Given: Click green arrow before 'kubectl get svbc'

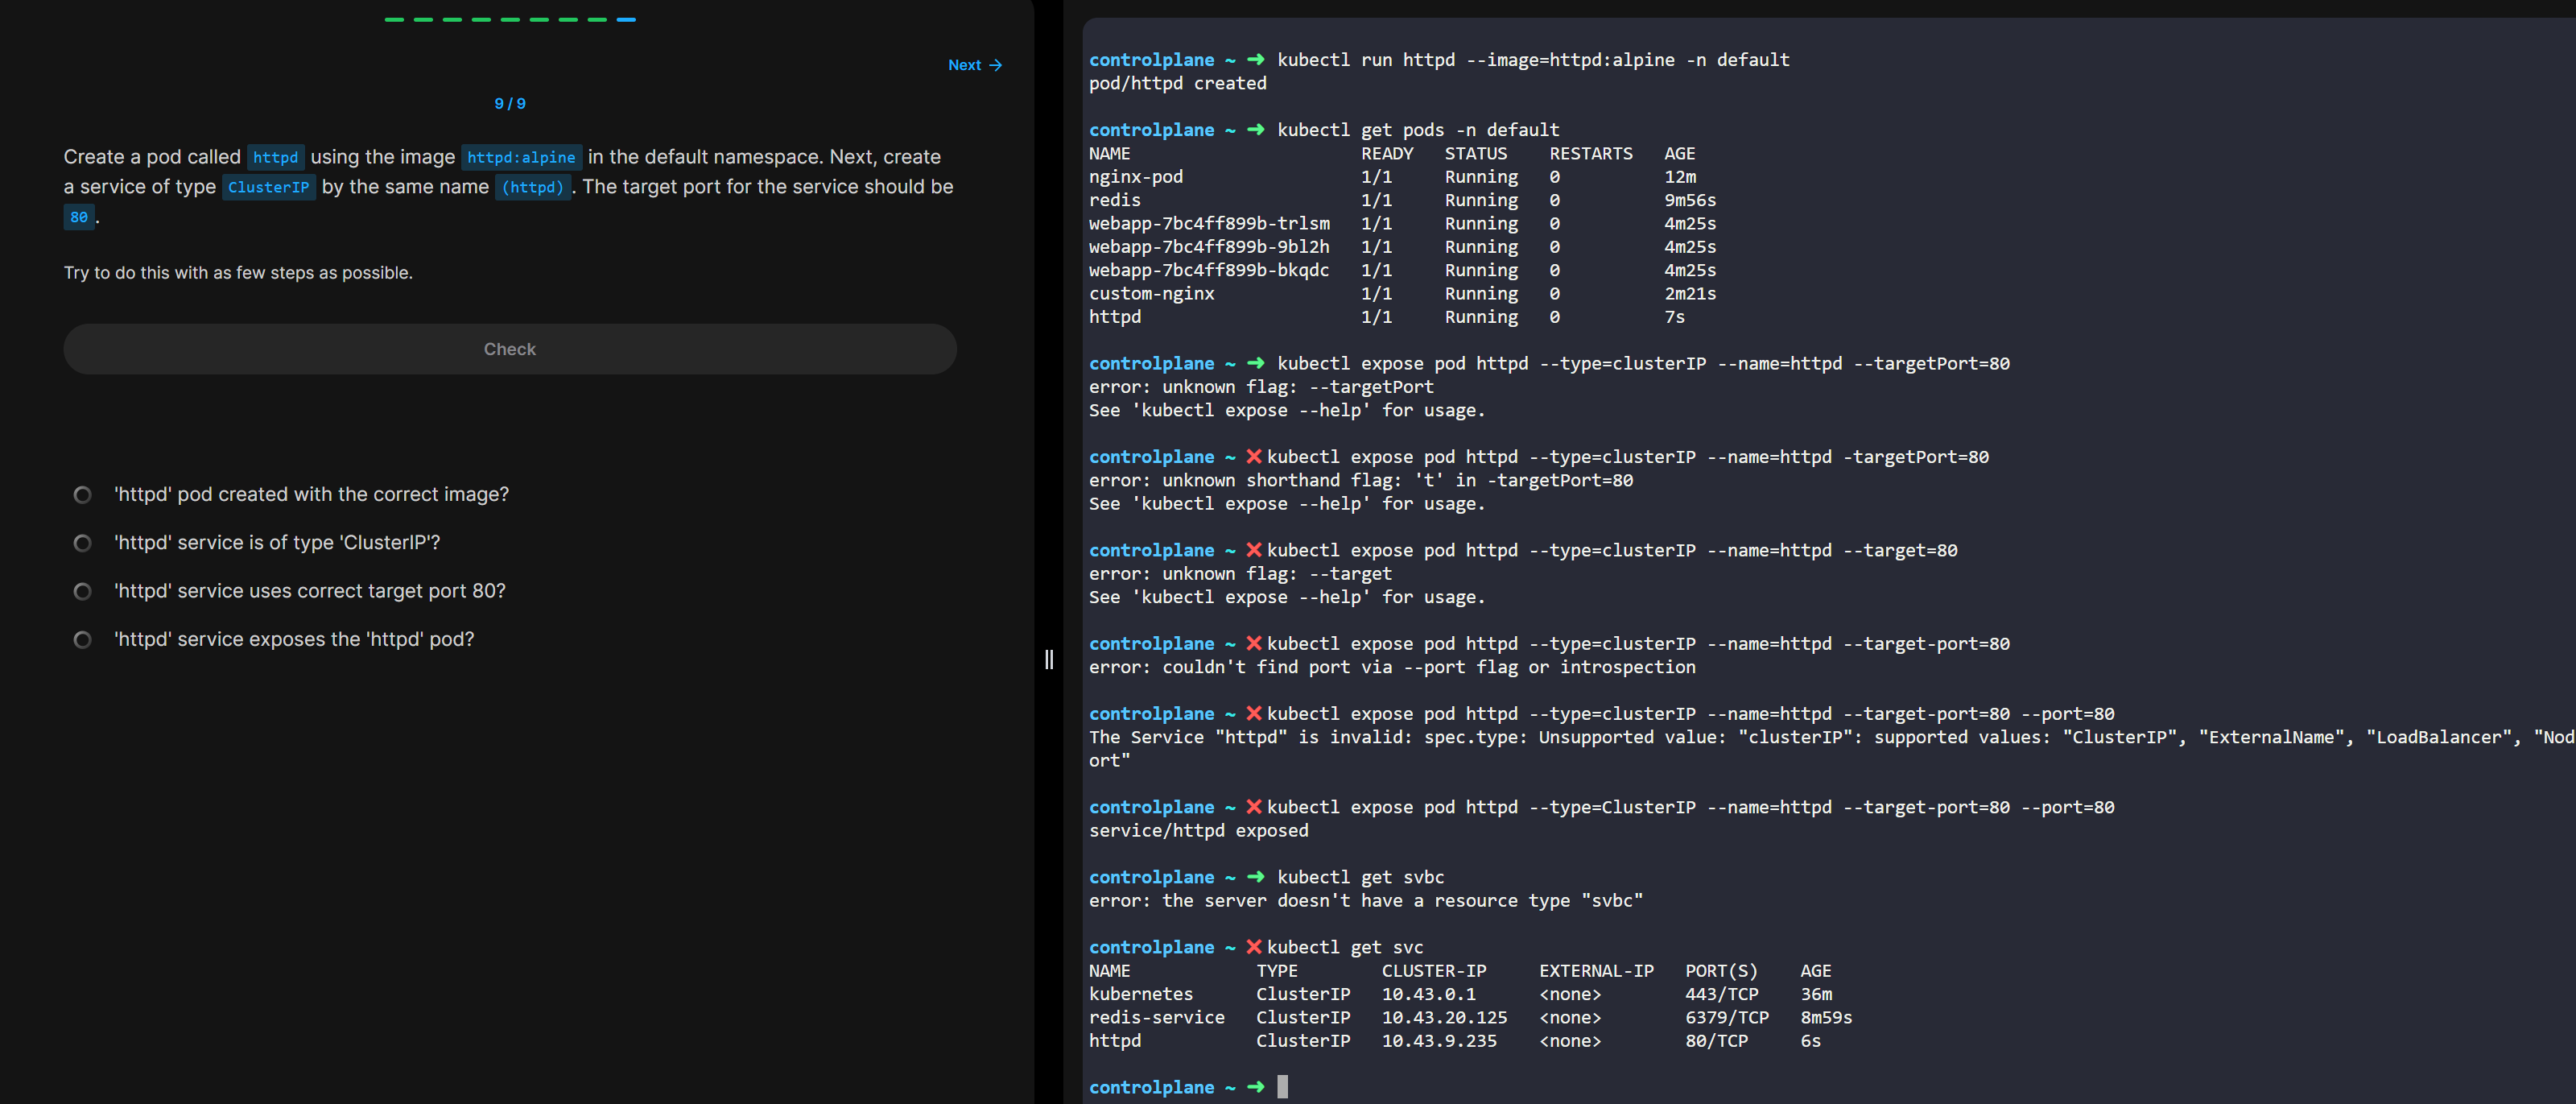Looking at the screenshot, I should pyautogui.click(x=1256, y=876).
